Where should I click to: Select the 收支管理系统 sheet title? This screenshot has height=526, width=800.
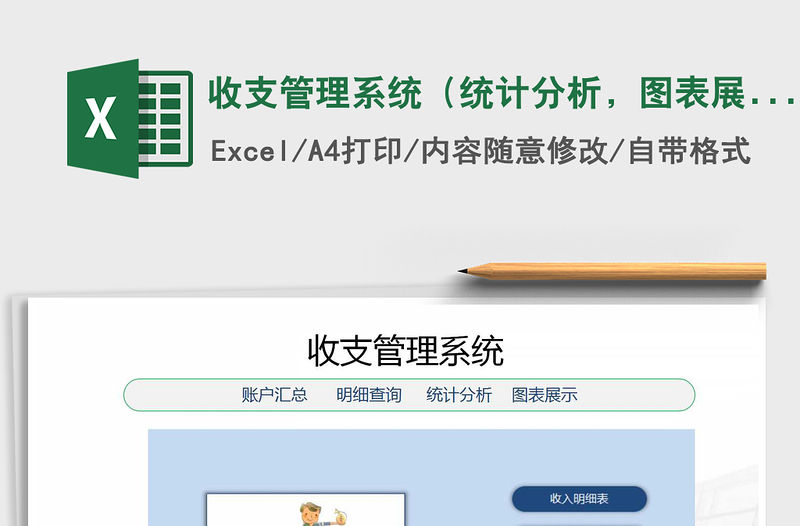(406, 350)
